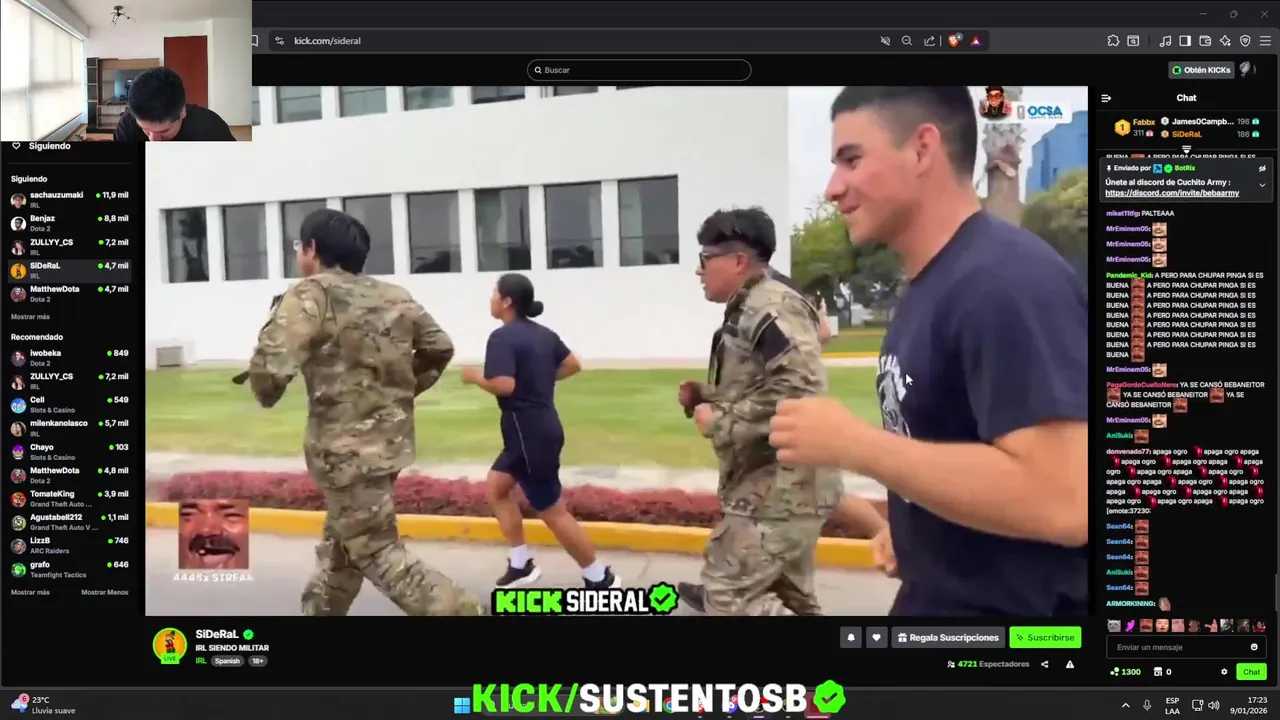Click Mostrar Menos under Recomendado list

pyautogui.click(x=104, y=592)
